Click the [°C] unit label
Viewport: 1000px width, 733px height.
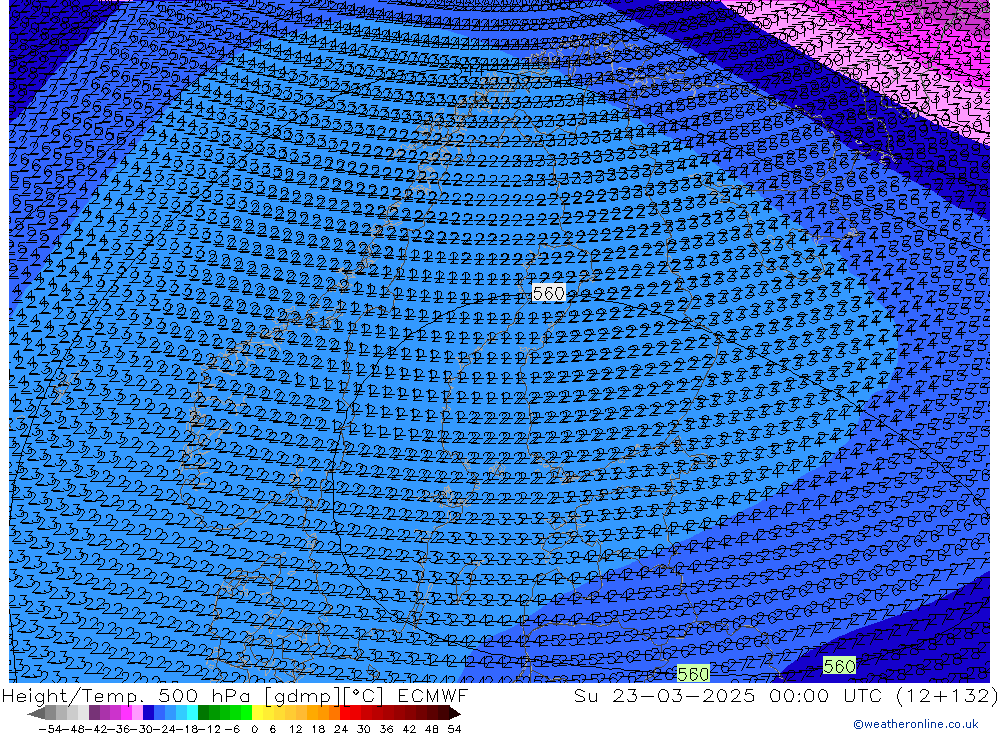[364, 696]
